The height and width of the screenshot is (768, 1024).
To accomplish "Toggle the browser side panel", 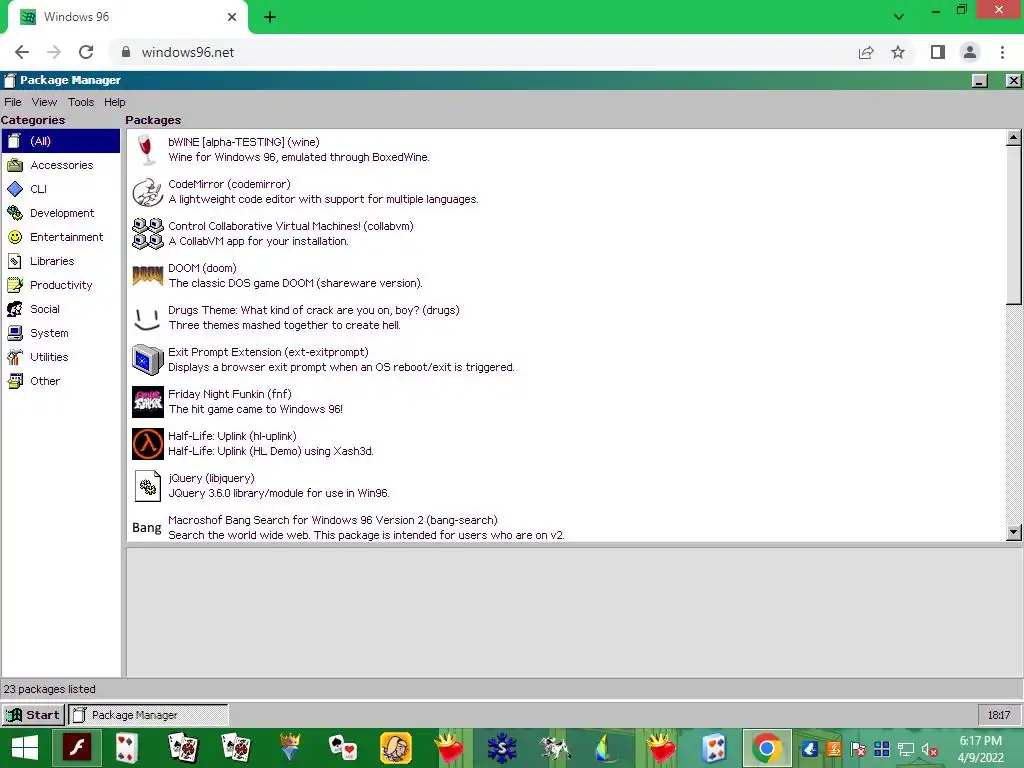I will (938, 52).
